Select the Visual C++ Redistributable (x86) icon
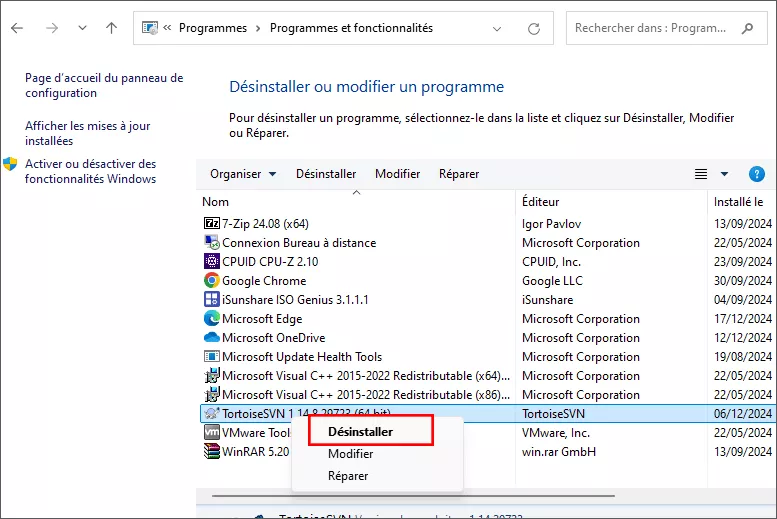This screenshot has height=519, width=777. (x=212, y=395)
